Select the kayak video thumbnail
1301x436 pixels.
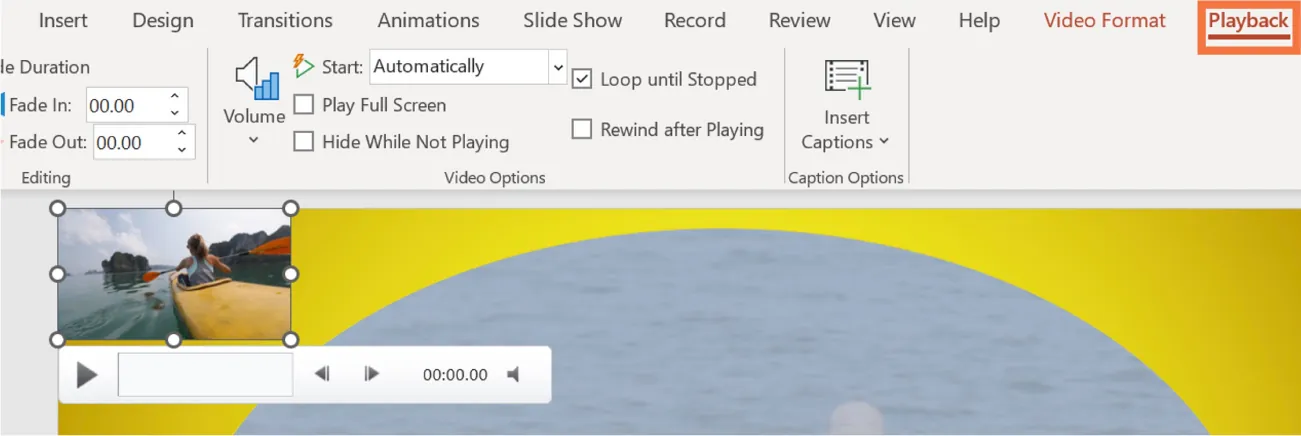174,274
